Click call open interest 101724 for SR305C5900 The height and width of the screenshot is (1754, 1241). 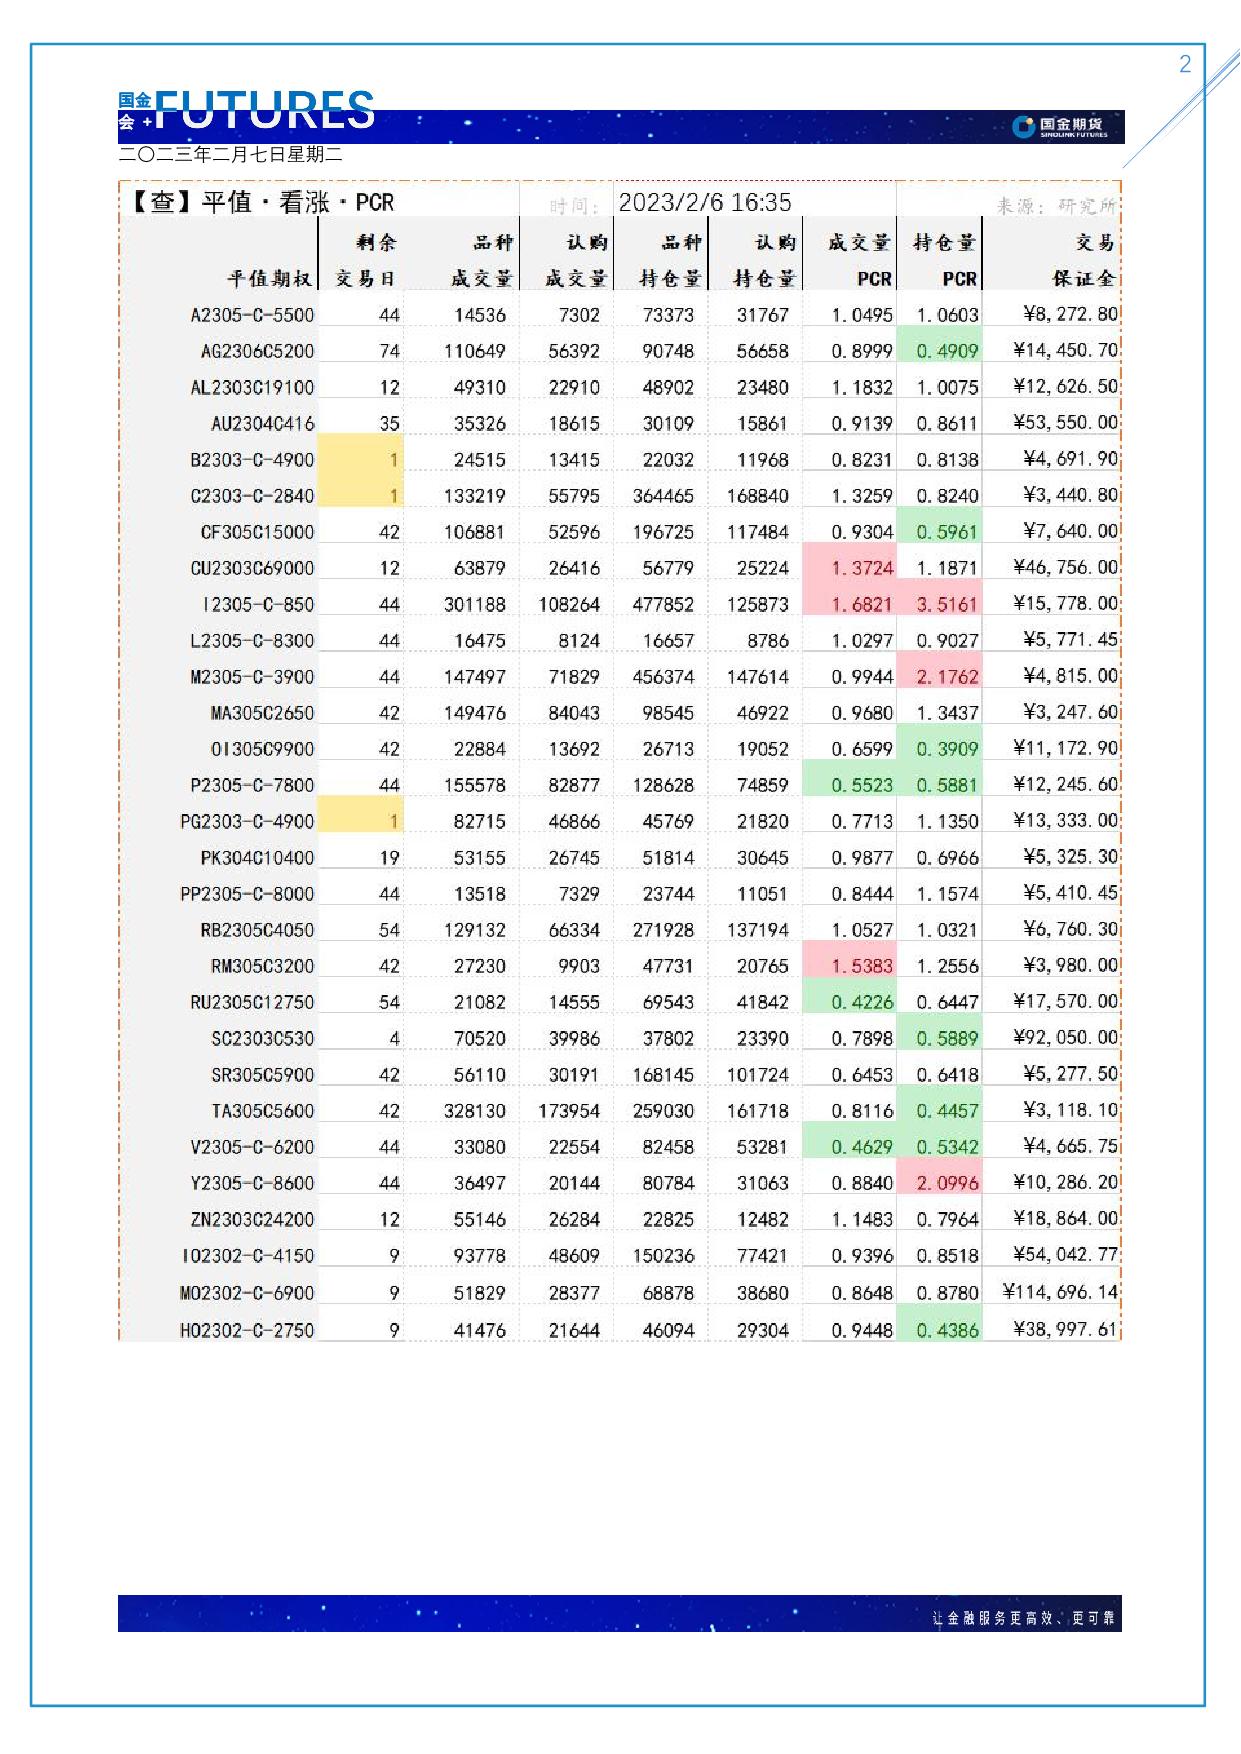coord(758,1075)
